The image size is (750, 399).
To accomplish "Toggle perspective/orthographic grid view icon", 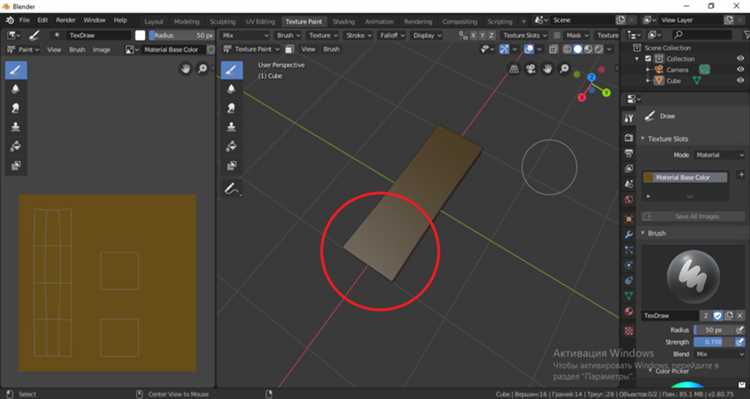I will click(x=514, y=69).
